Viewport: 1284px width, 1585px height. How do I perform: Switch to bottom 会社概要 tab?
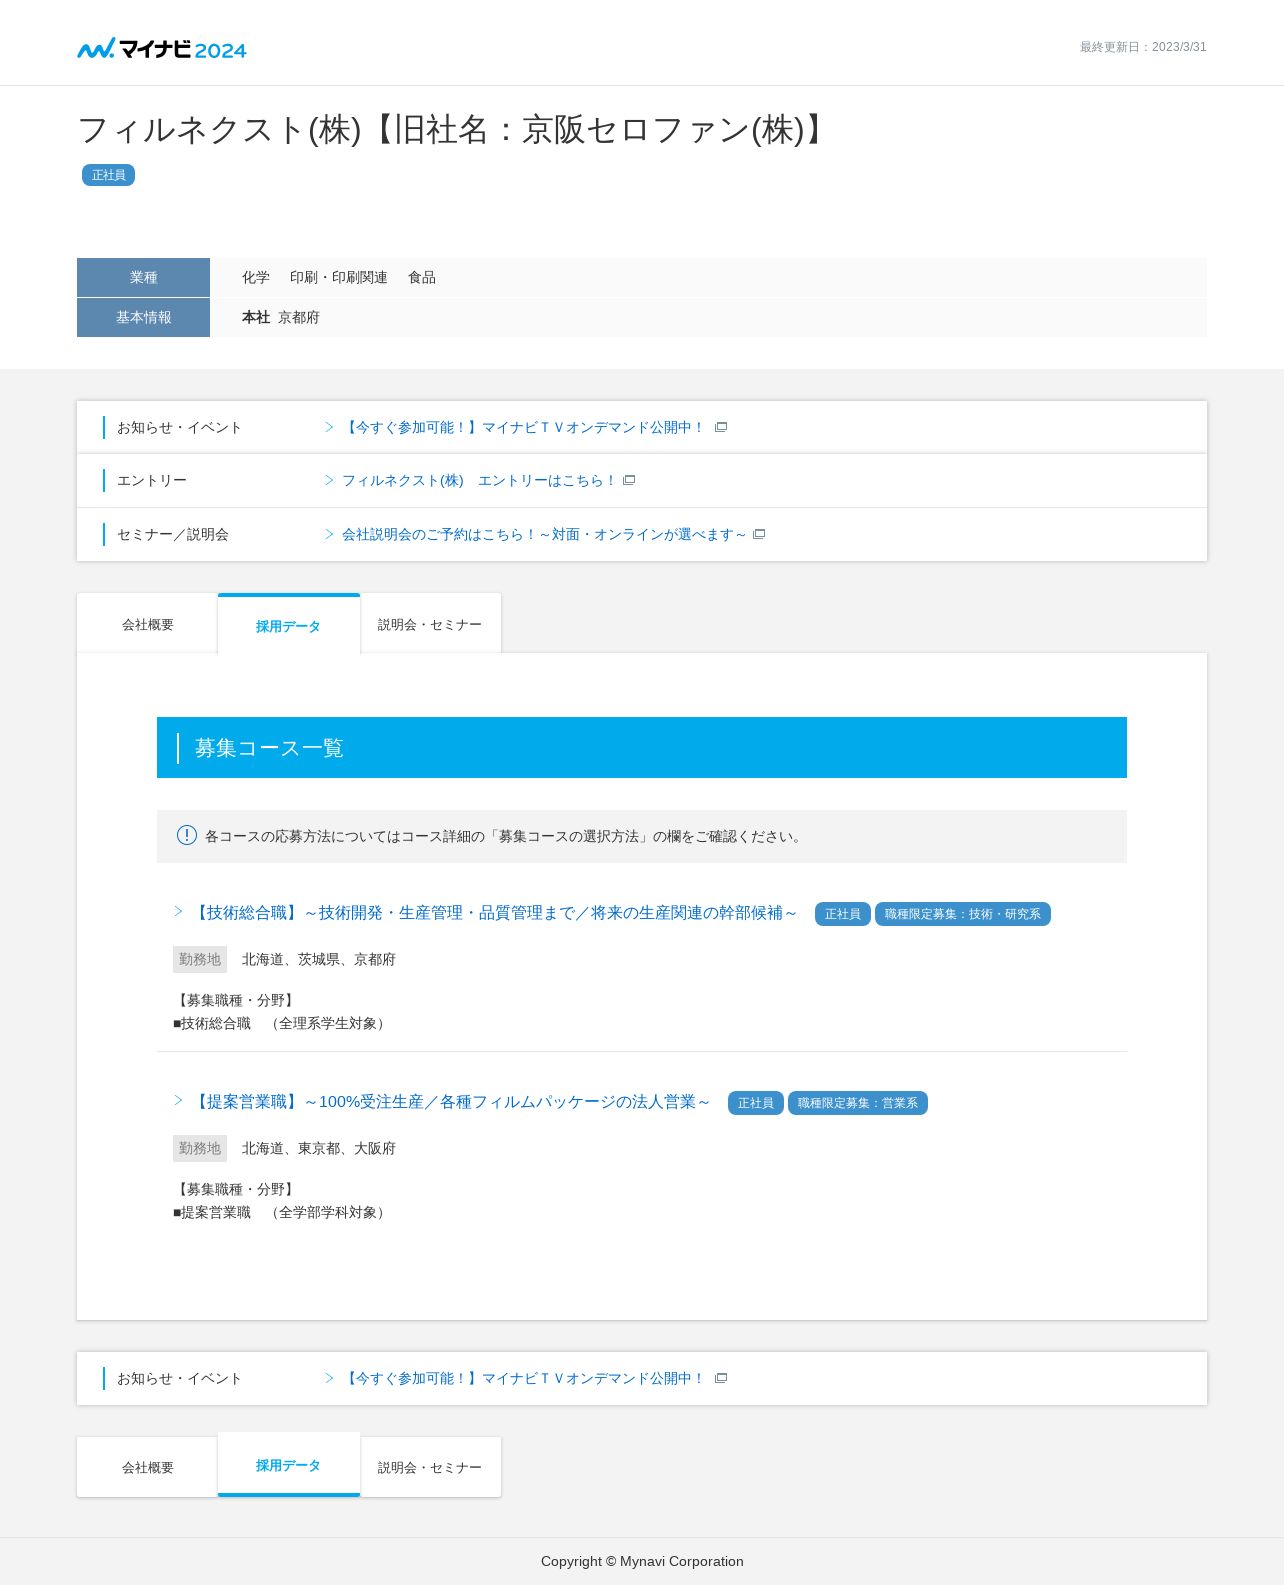coord(147,1467)
